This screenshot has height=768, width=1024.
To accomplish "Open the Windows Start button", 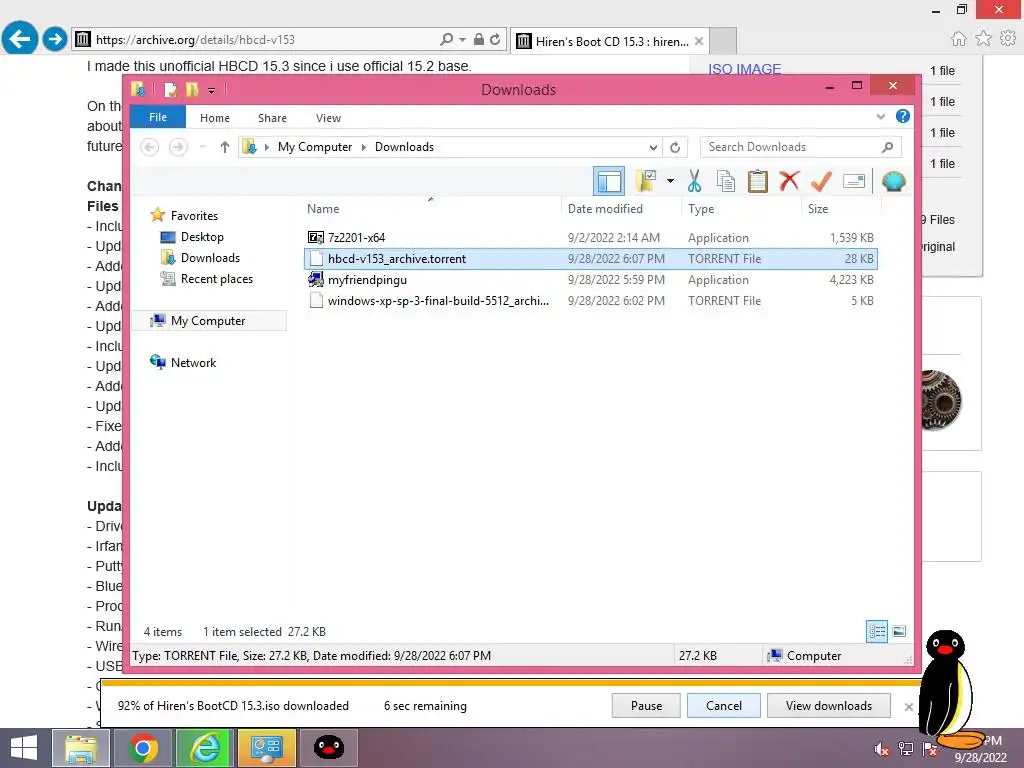I will point(24,748).
